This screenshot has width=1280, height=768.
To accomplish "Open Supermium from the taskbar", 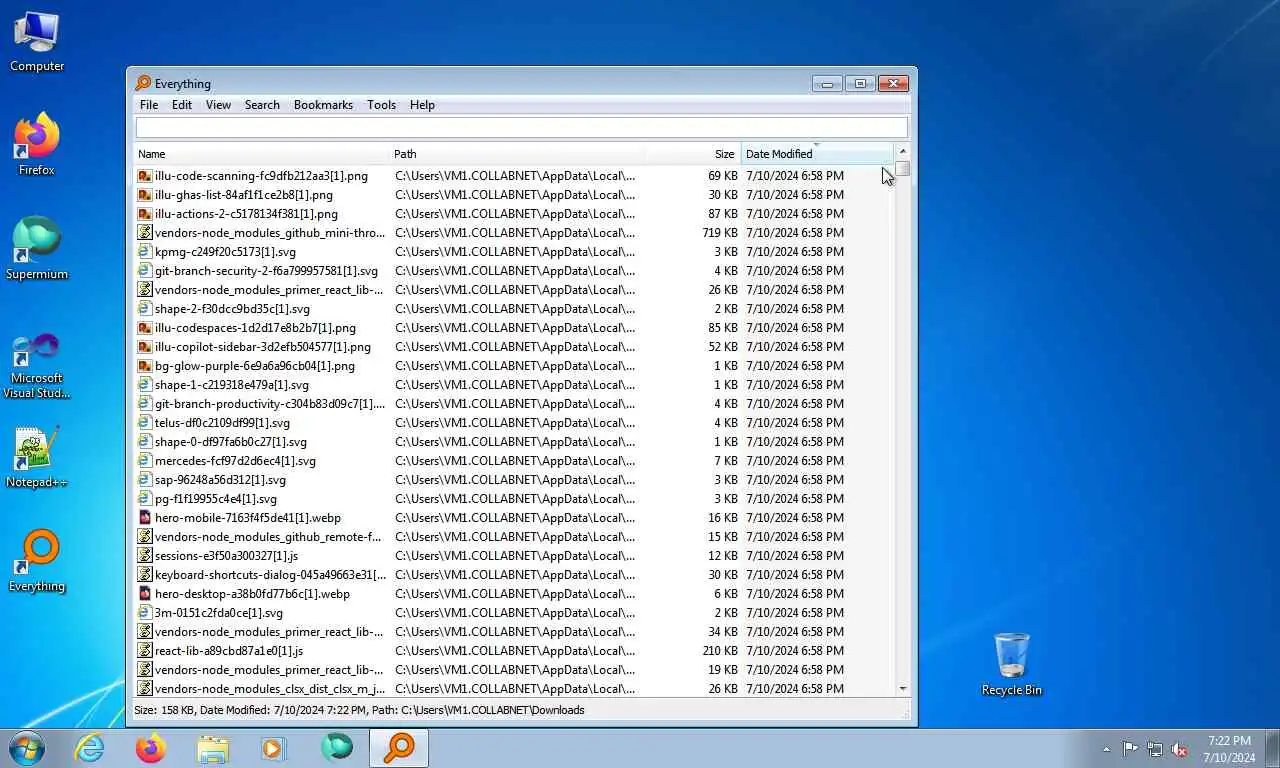I will point(337,748).
